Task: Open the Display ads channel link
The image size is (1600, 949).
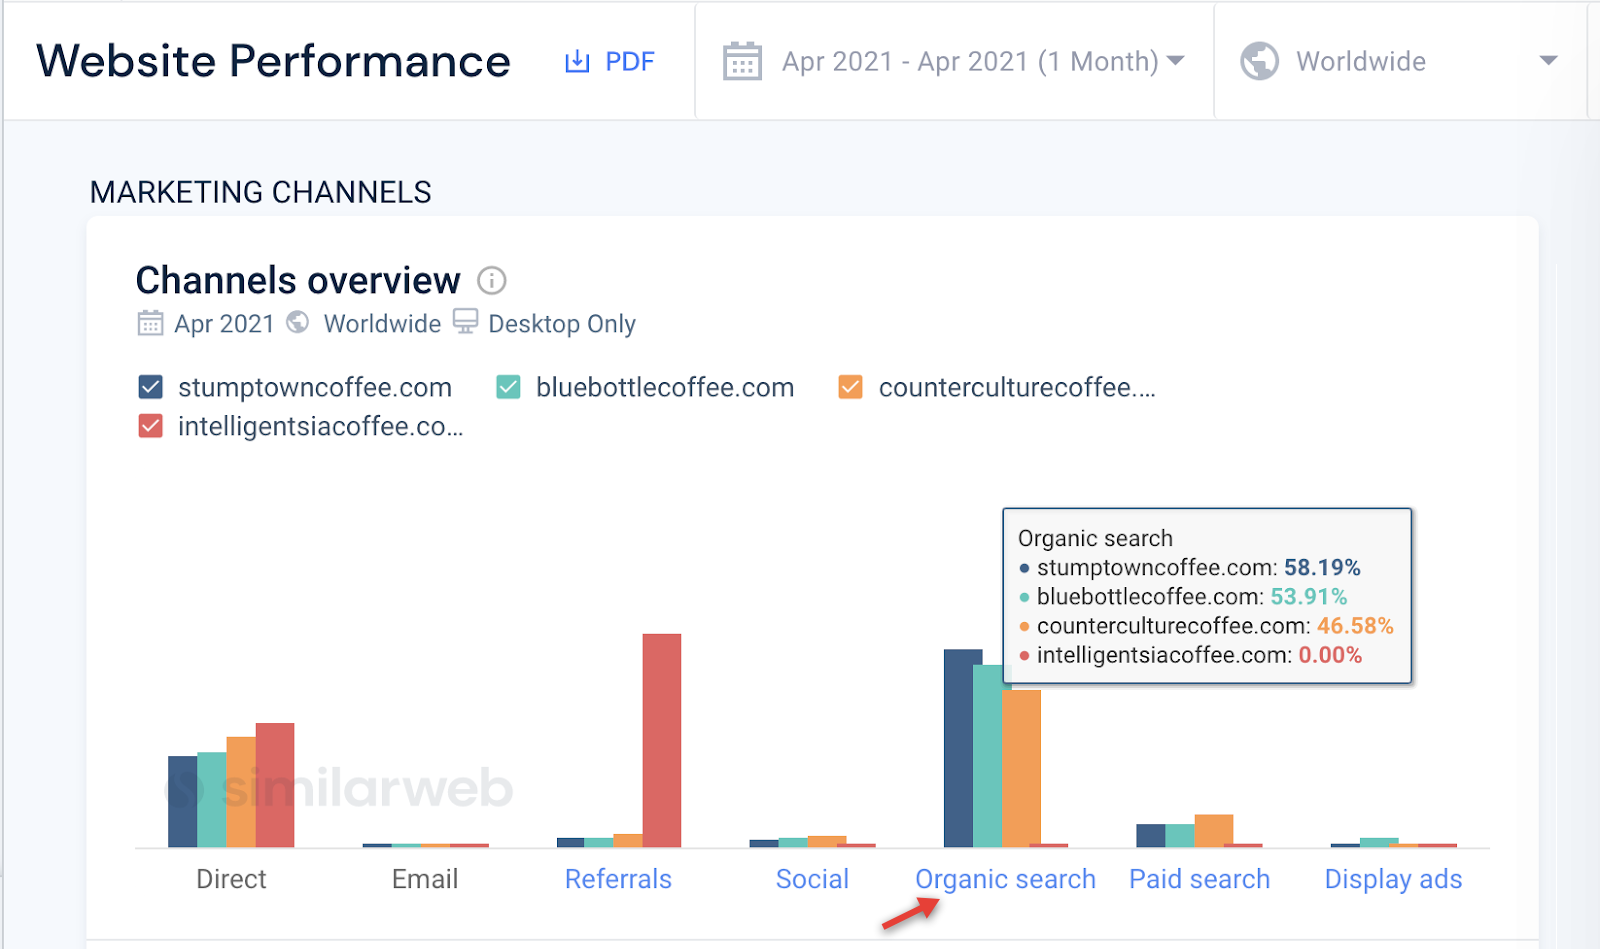Action: point(1393,879)
